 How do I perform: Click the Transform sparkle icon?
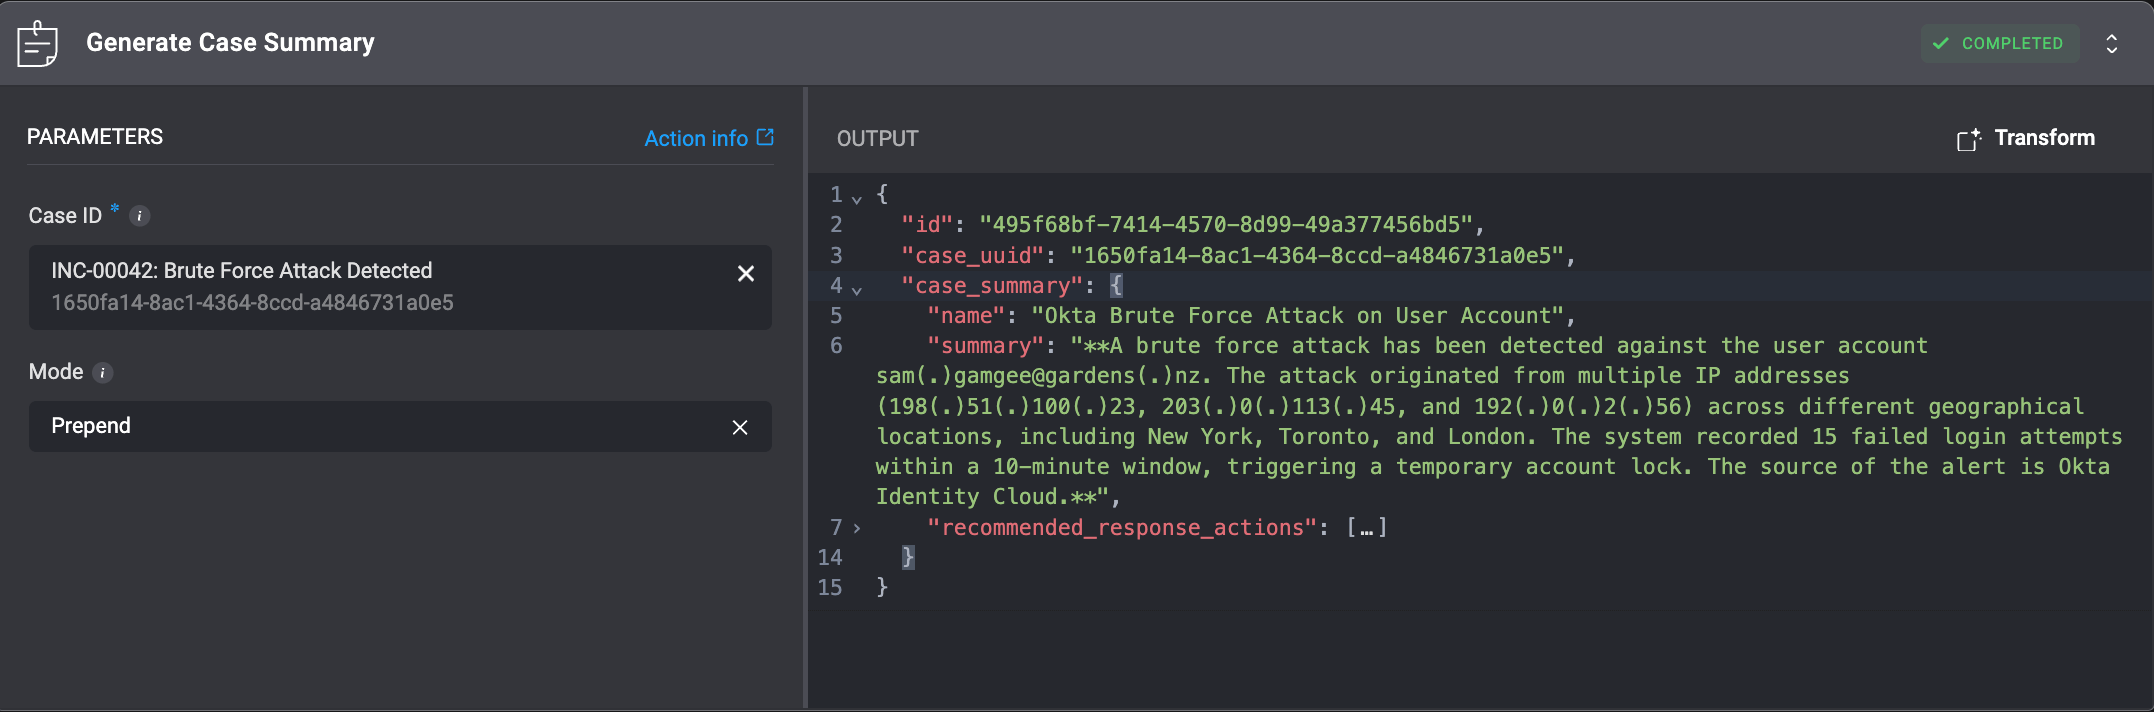click(1968, 139)
